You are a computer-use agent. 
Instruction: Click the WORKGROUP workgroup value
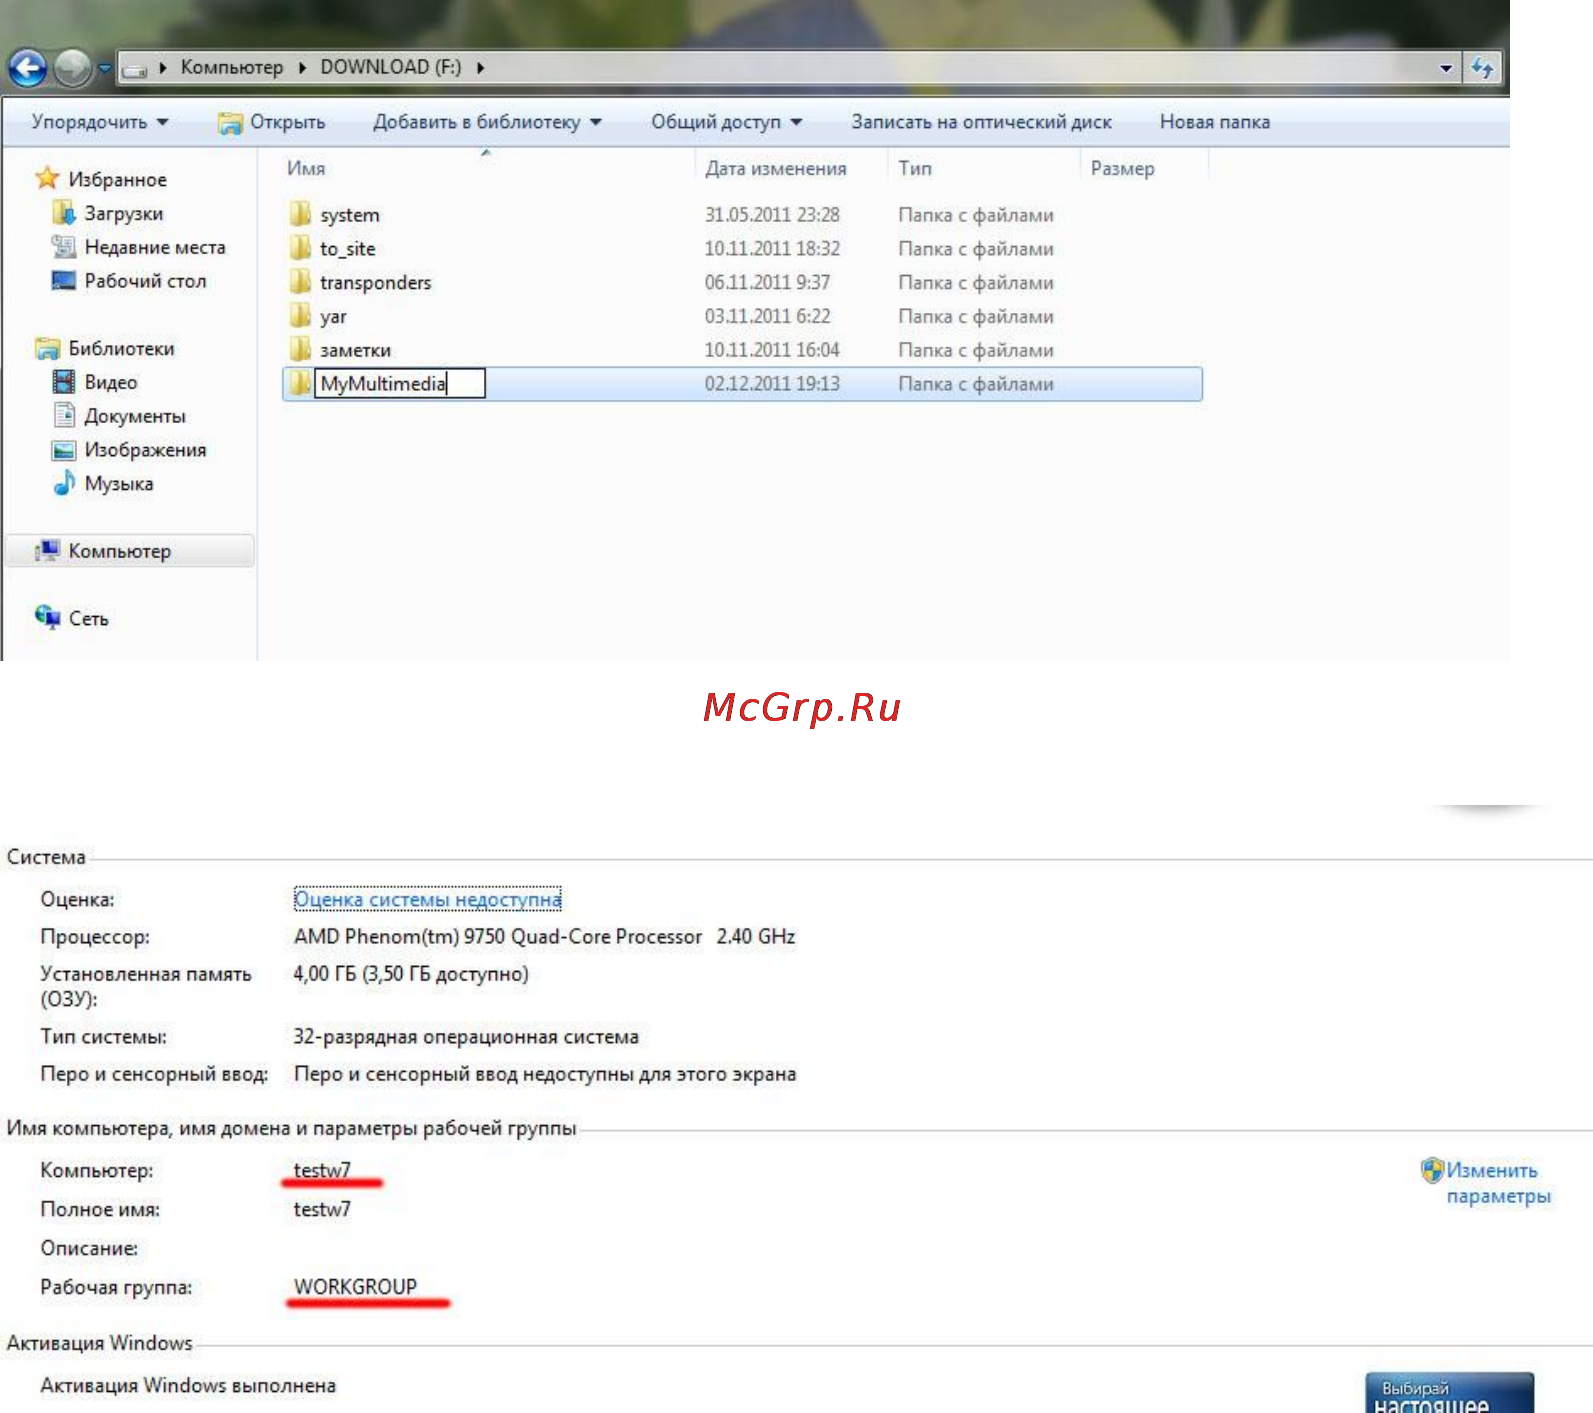coord(355,1287)
